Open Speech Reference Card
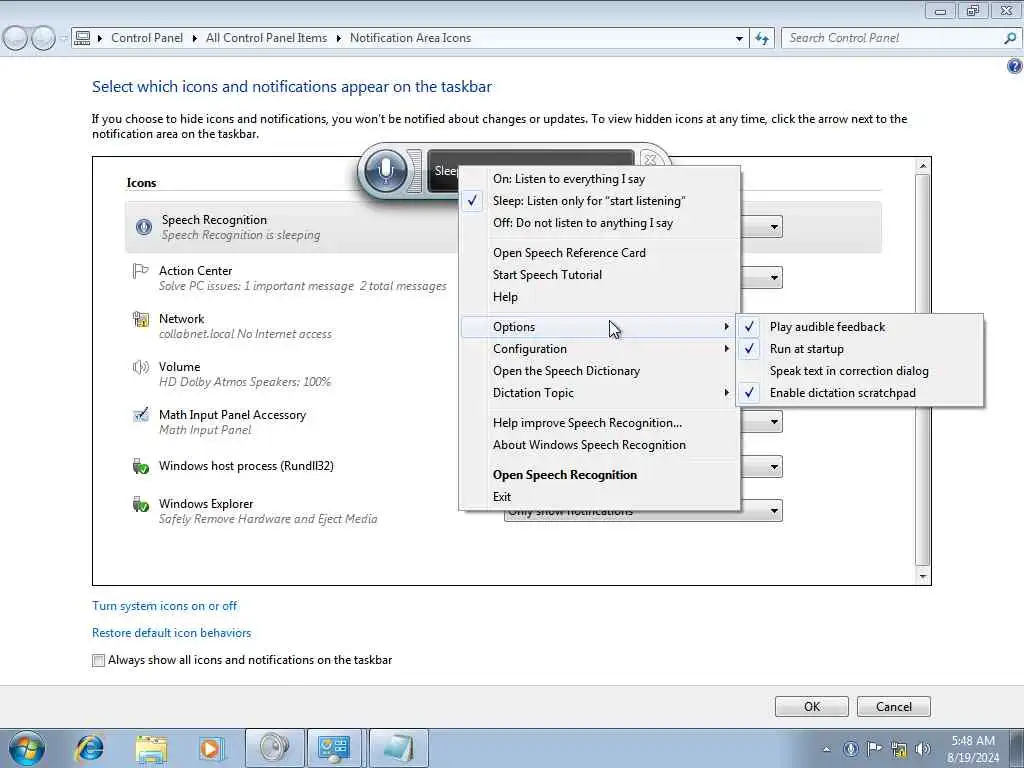The height and width of the screenshot is (768, 1024). tap(600, 253)
